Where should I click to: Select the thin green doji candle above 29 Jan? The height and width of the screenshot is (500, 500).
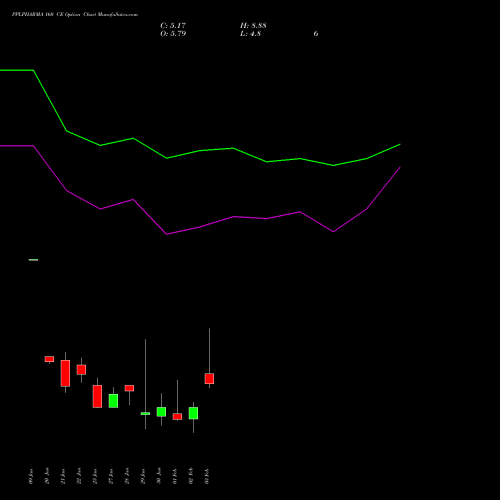click(x=145, y=413)
